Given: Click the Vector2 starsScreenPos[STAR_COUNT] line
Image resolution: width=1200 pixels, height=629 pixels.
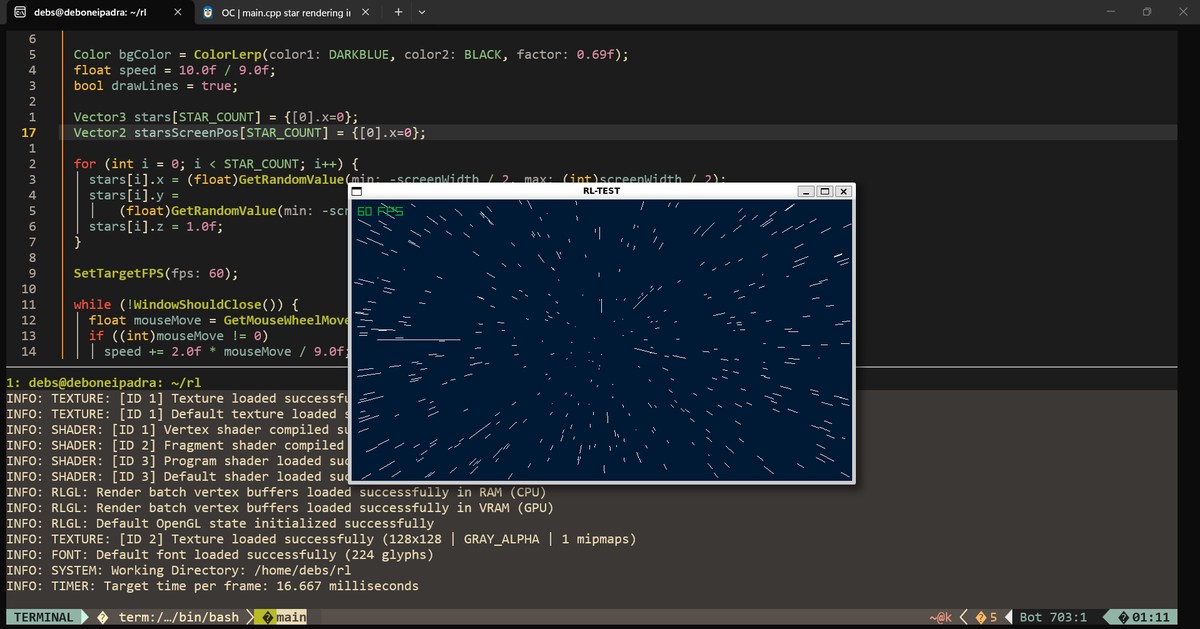Looking at the screenshot, I should coord(250,132).
